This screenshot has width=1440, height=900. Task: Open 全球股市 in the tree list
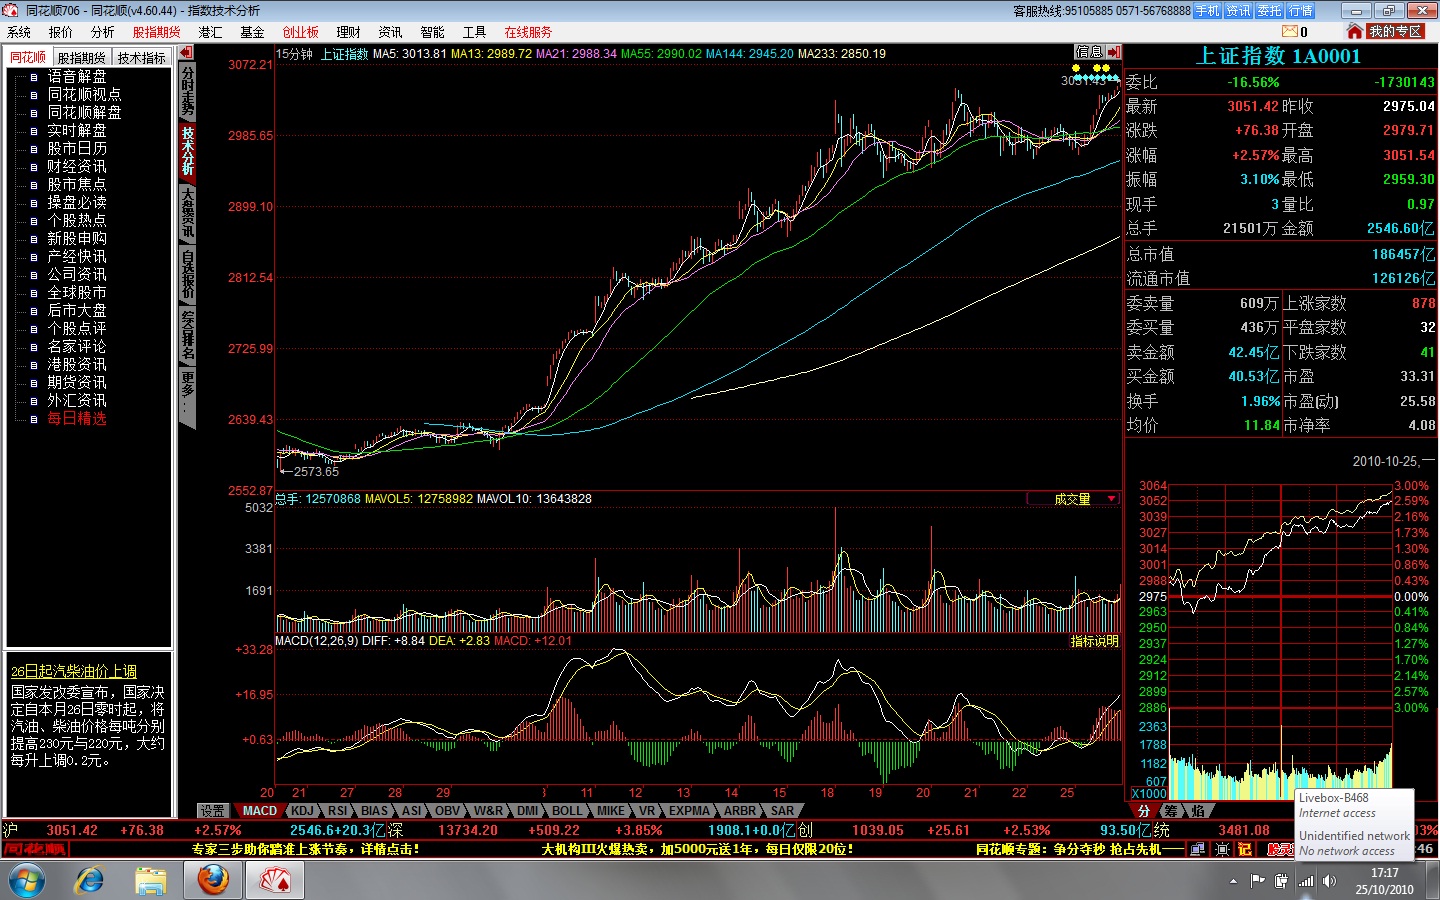pyautogui.click(x=77, y=292)
